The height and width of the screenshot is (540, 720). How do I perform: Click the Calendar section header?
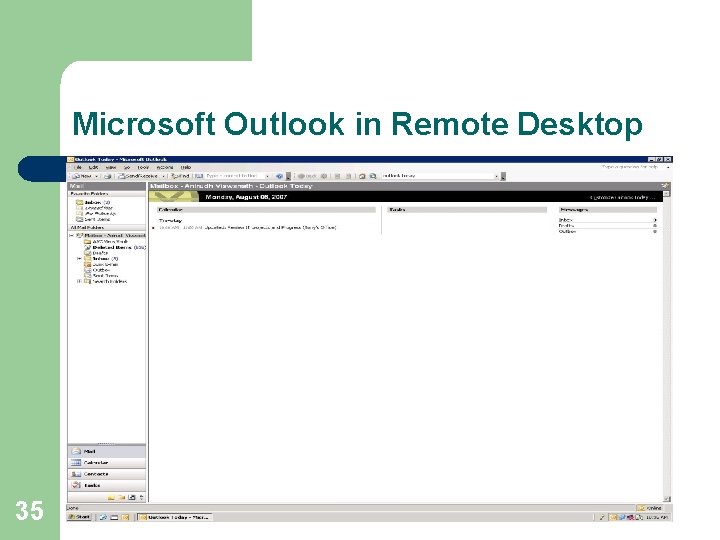(x=266, y=210)
